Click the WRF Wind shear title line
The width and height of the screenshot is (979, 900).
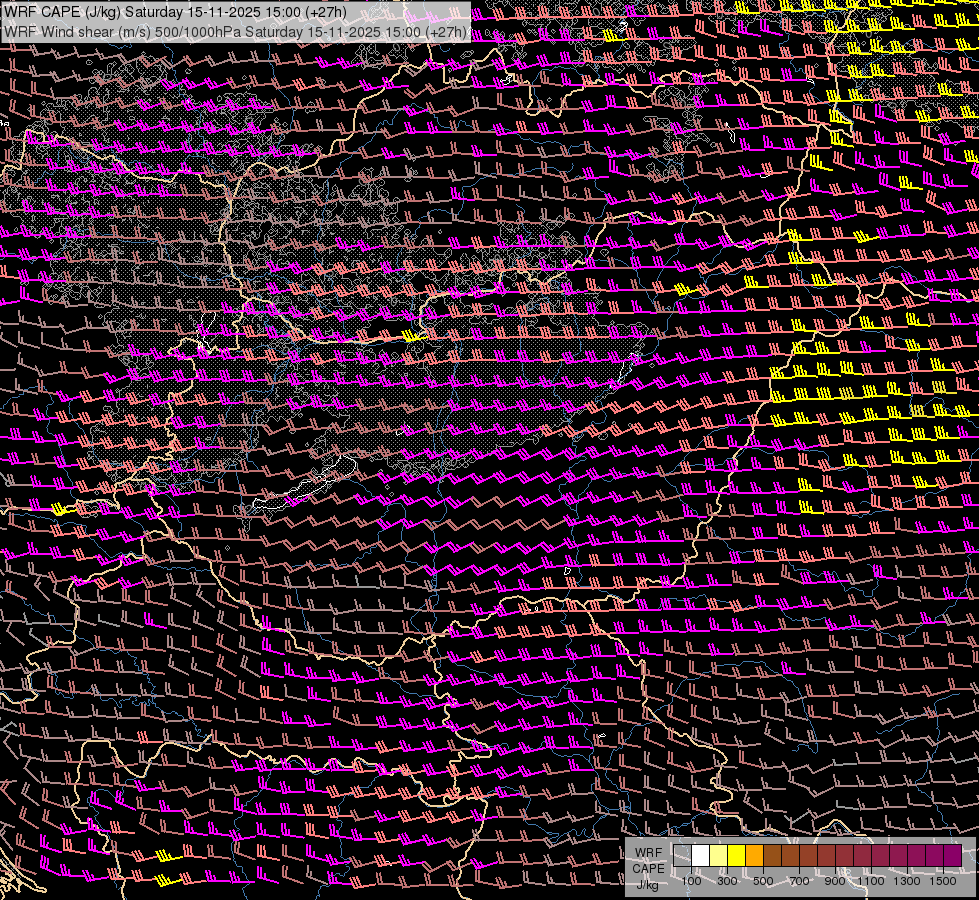pos(234,32)
